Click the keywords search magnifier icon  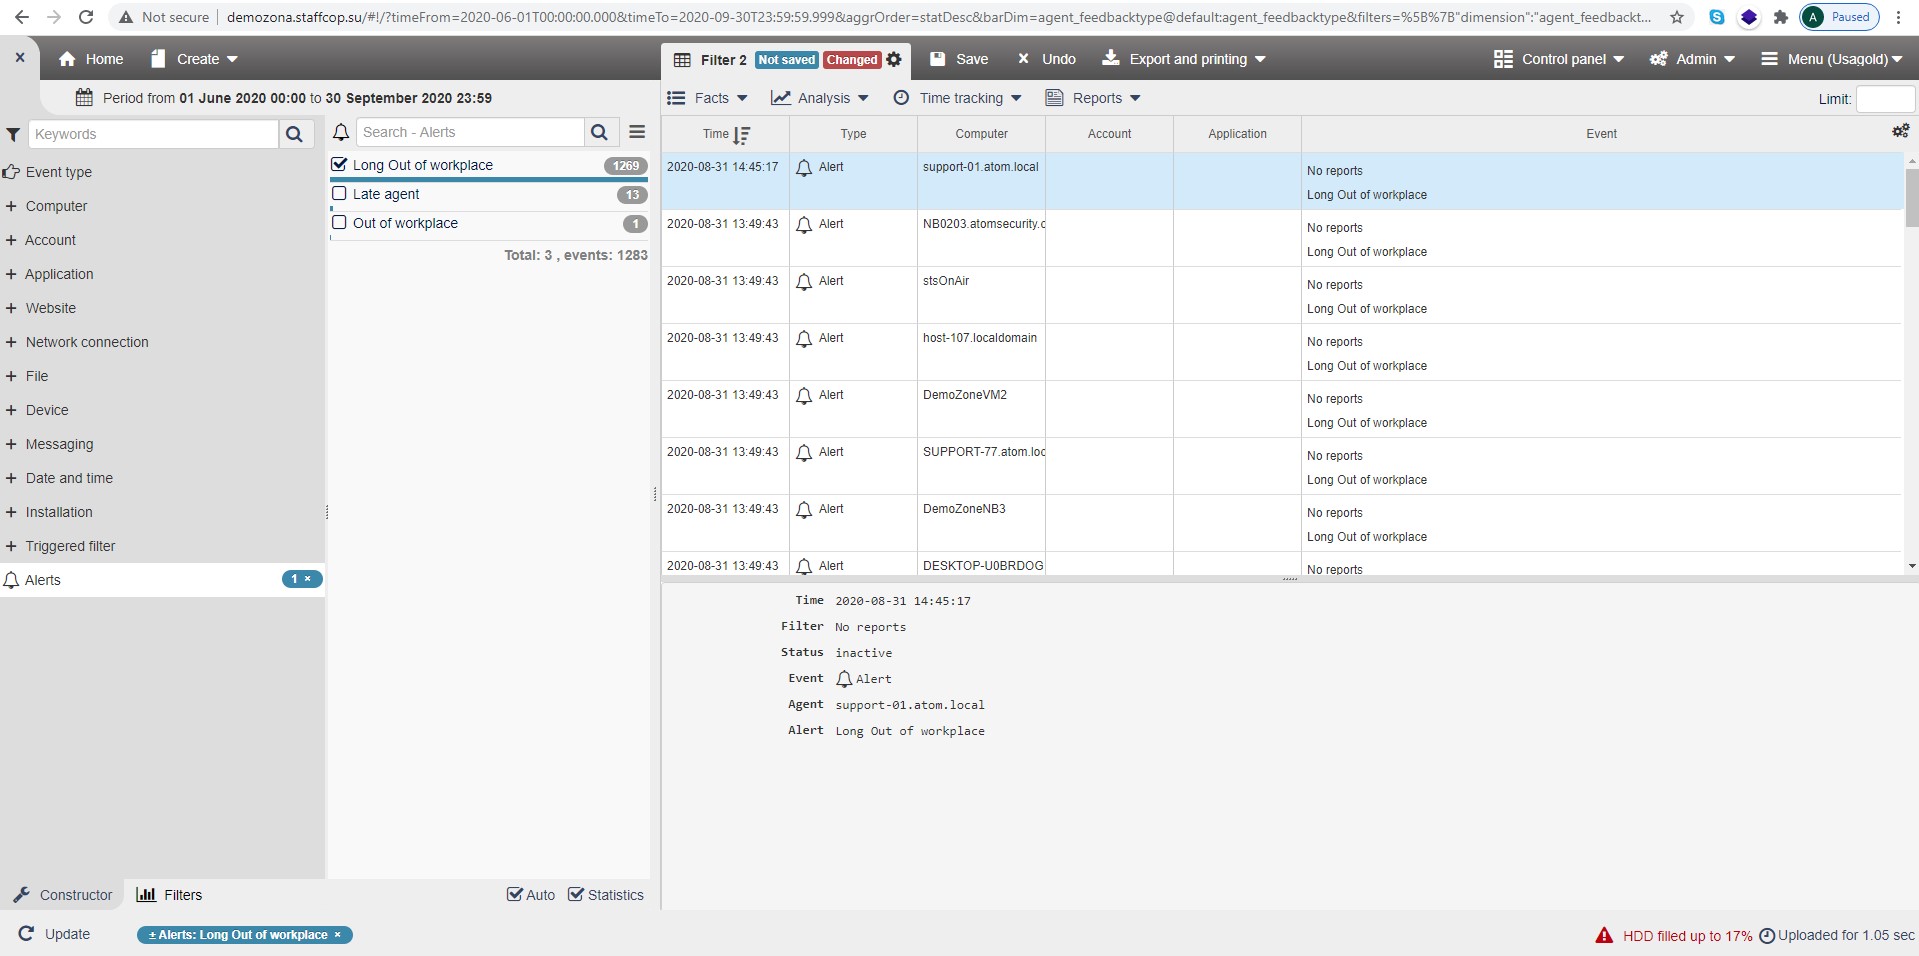pyautogui.click(x=294, y=134)
